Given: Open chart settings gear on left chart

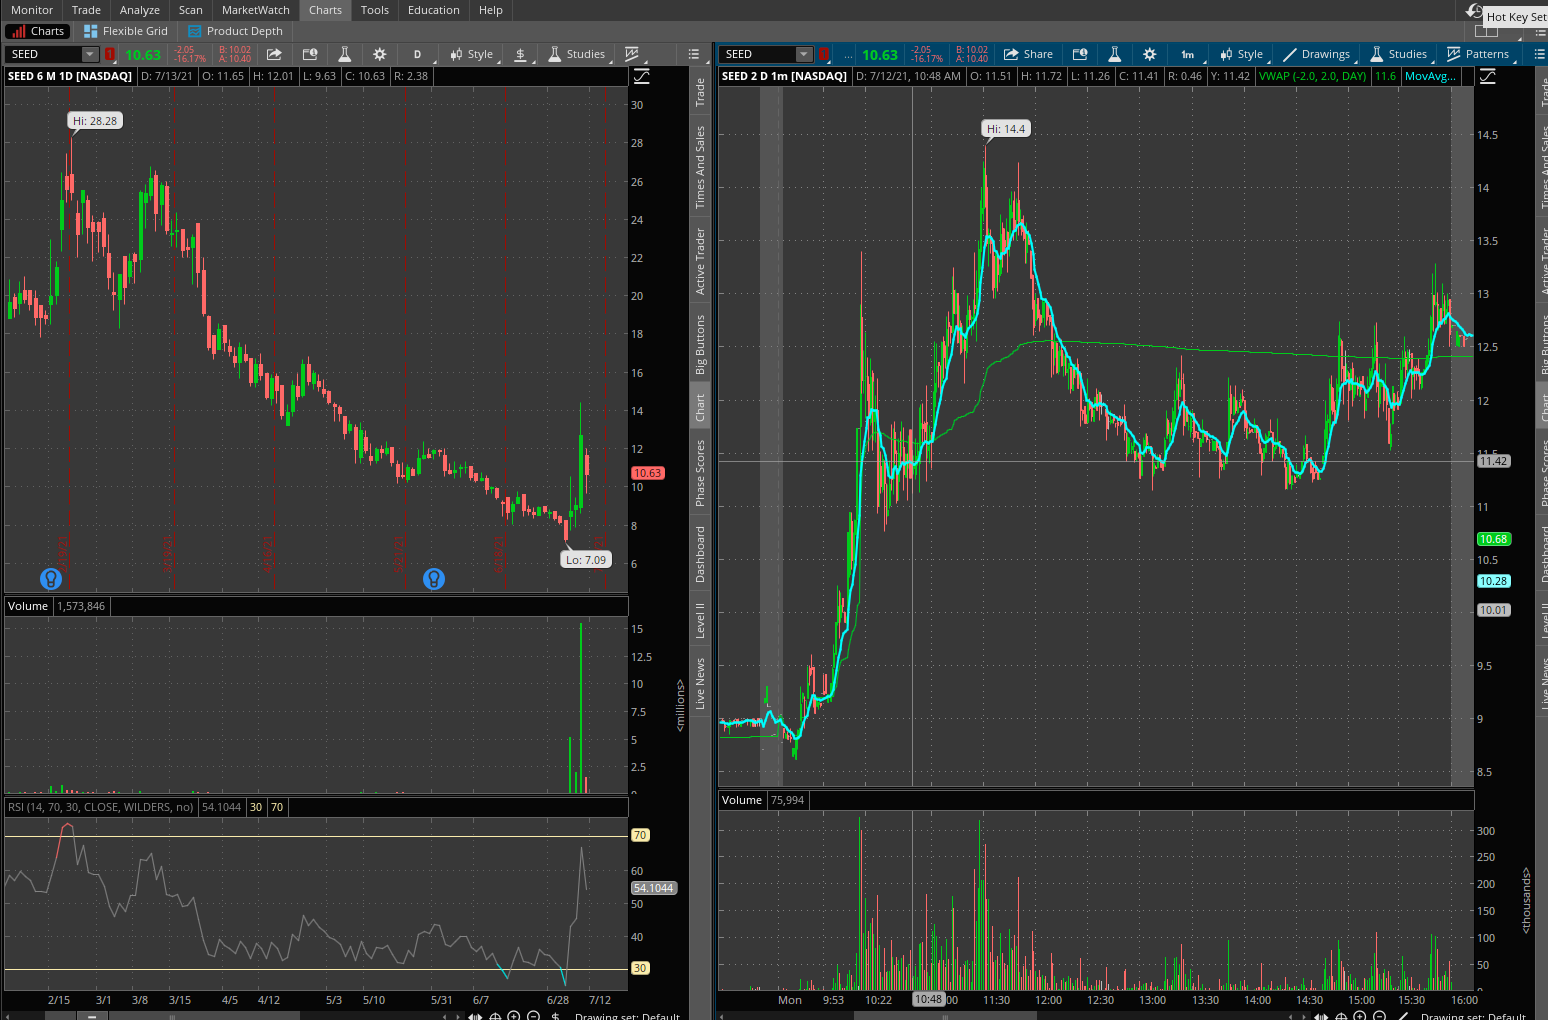Looking at the screenshot, I should tap(379, 54).
